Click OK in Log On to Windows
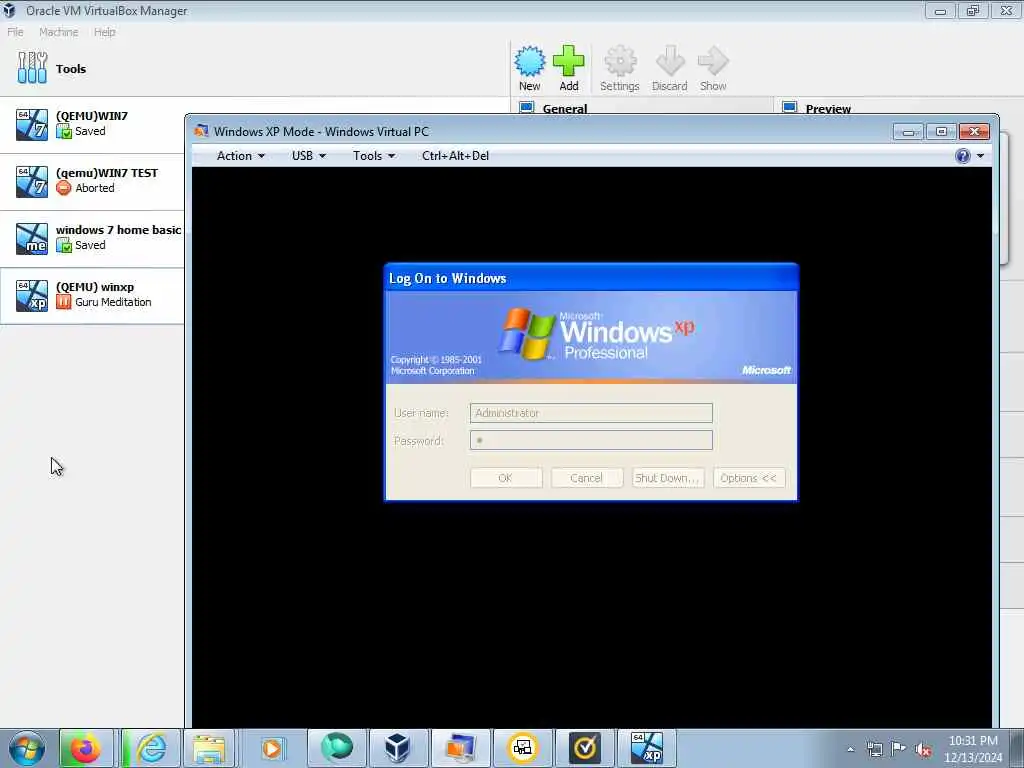This screenshot has width=1024, height=768. [x=505, y=478]
